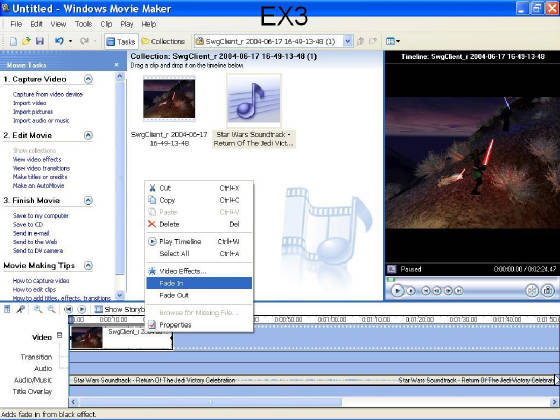Open the Tools menu
The image size is (560, 420).
[x=83, y=24]
